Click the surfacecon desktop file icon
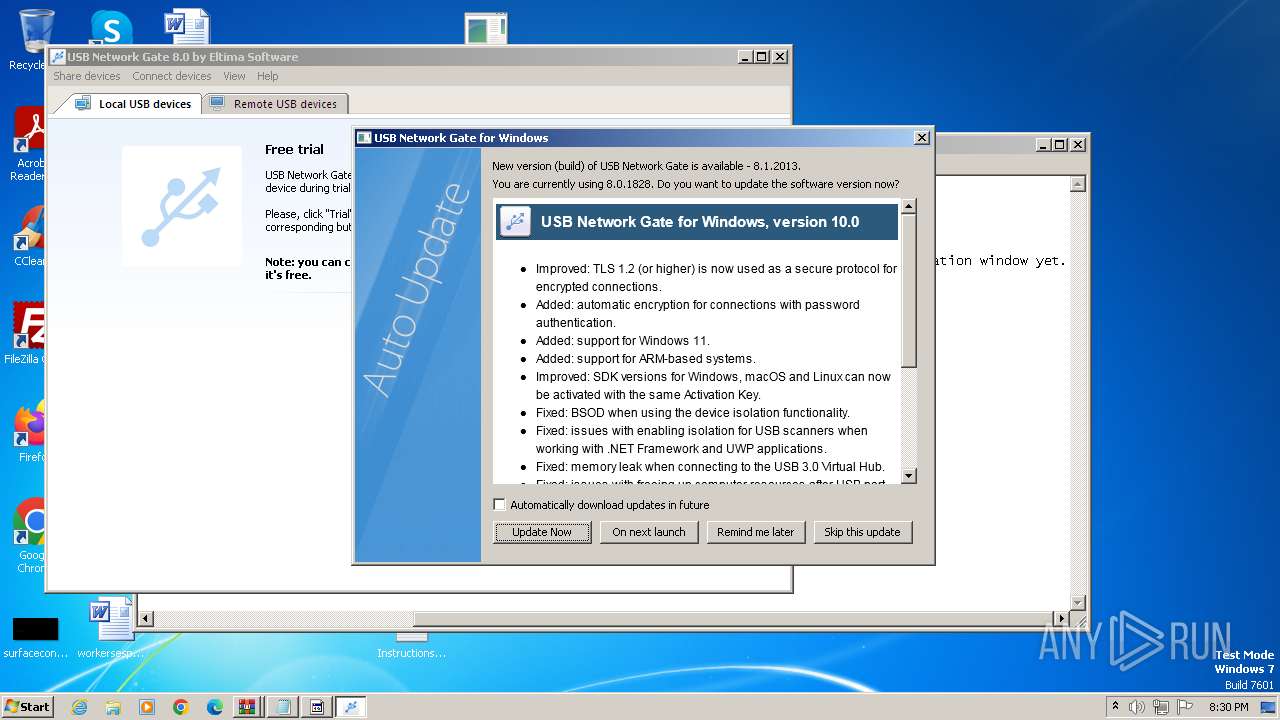The width and height of the screenshot is (1280, 720). click(36, 636)
